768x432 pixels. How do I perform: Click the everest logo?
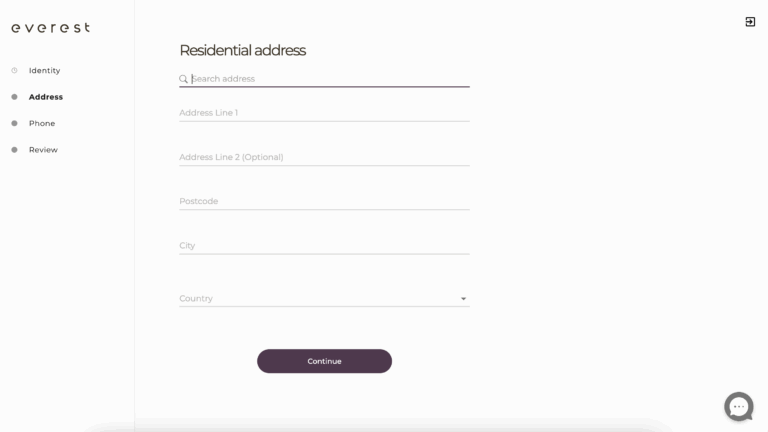click(51, 28)
